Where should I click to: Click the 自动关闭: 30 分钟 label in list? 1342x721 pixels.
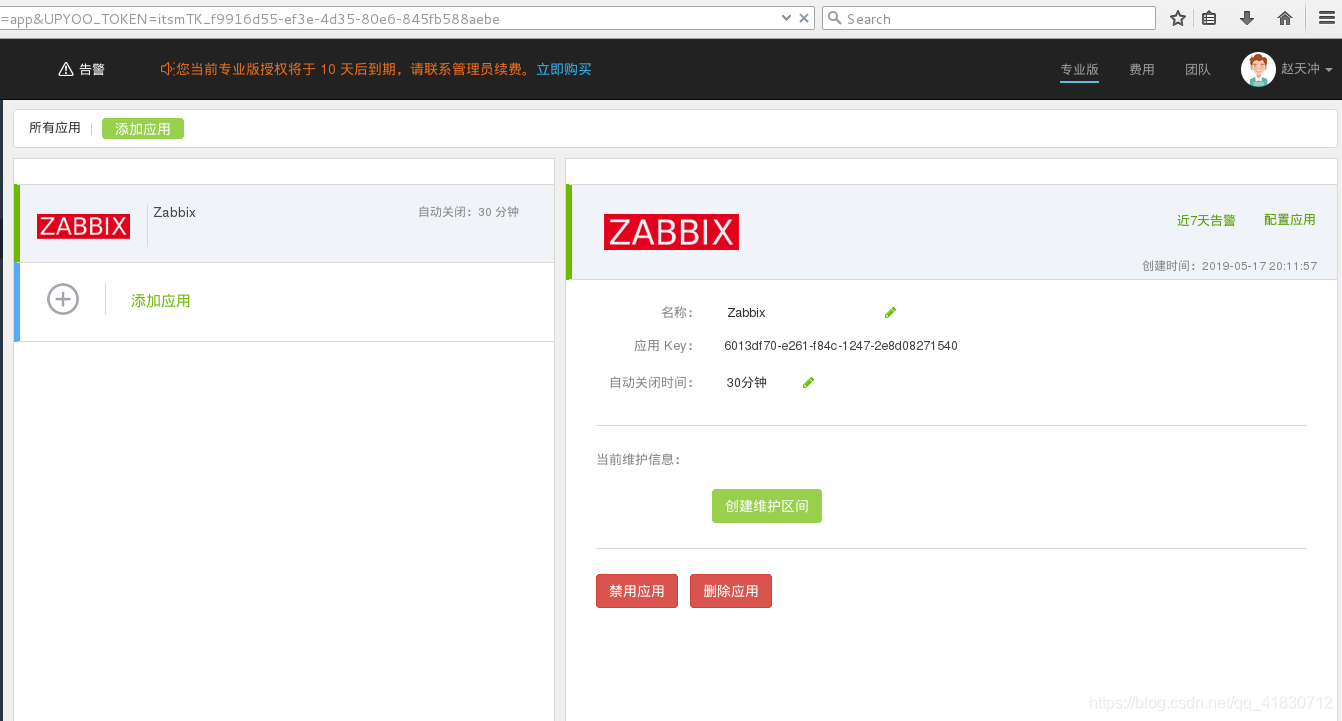pyautogui.click(x=468, y=212)
